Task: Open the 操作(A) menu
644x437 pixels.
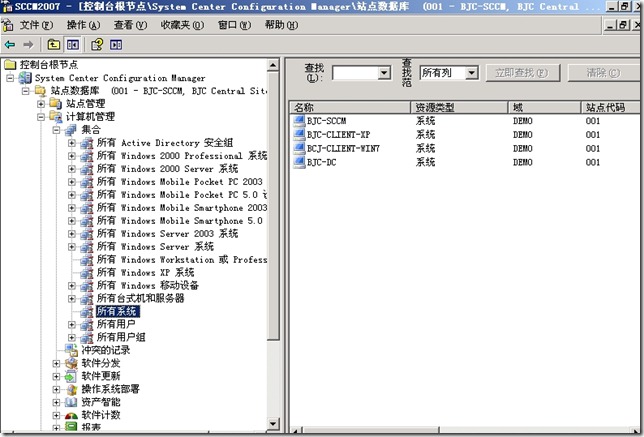Action: [x=83, y=25]
